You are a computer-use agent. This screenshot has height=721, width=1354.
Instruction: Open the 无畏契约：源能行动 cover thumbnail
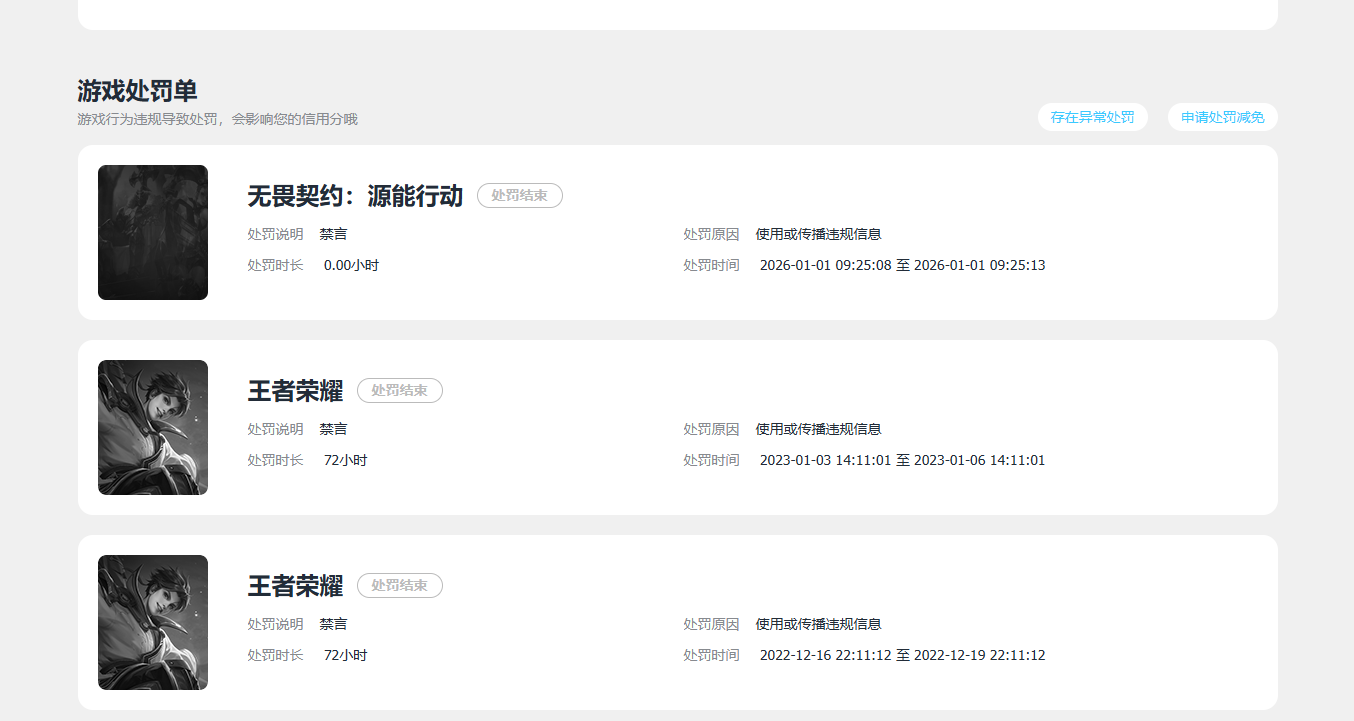153,232
